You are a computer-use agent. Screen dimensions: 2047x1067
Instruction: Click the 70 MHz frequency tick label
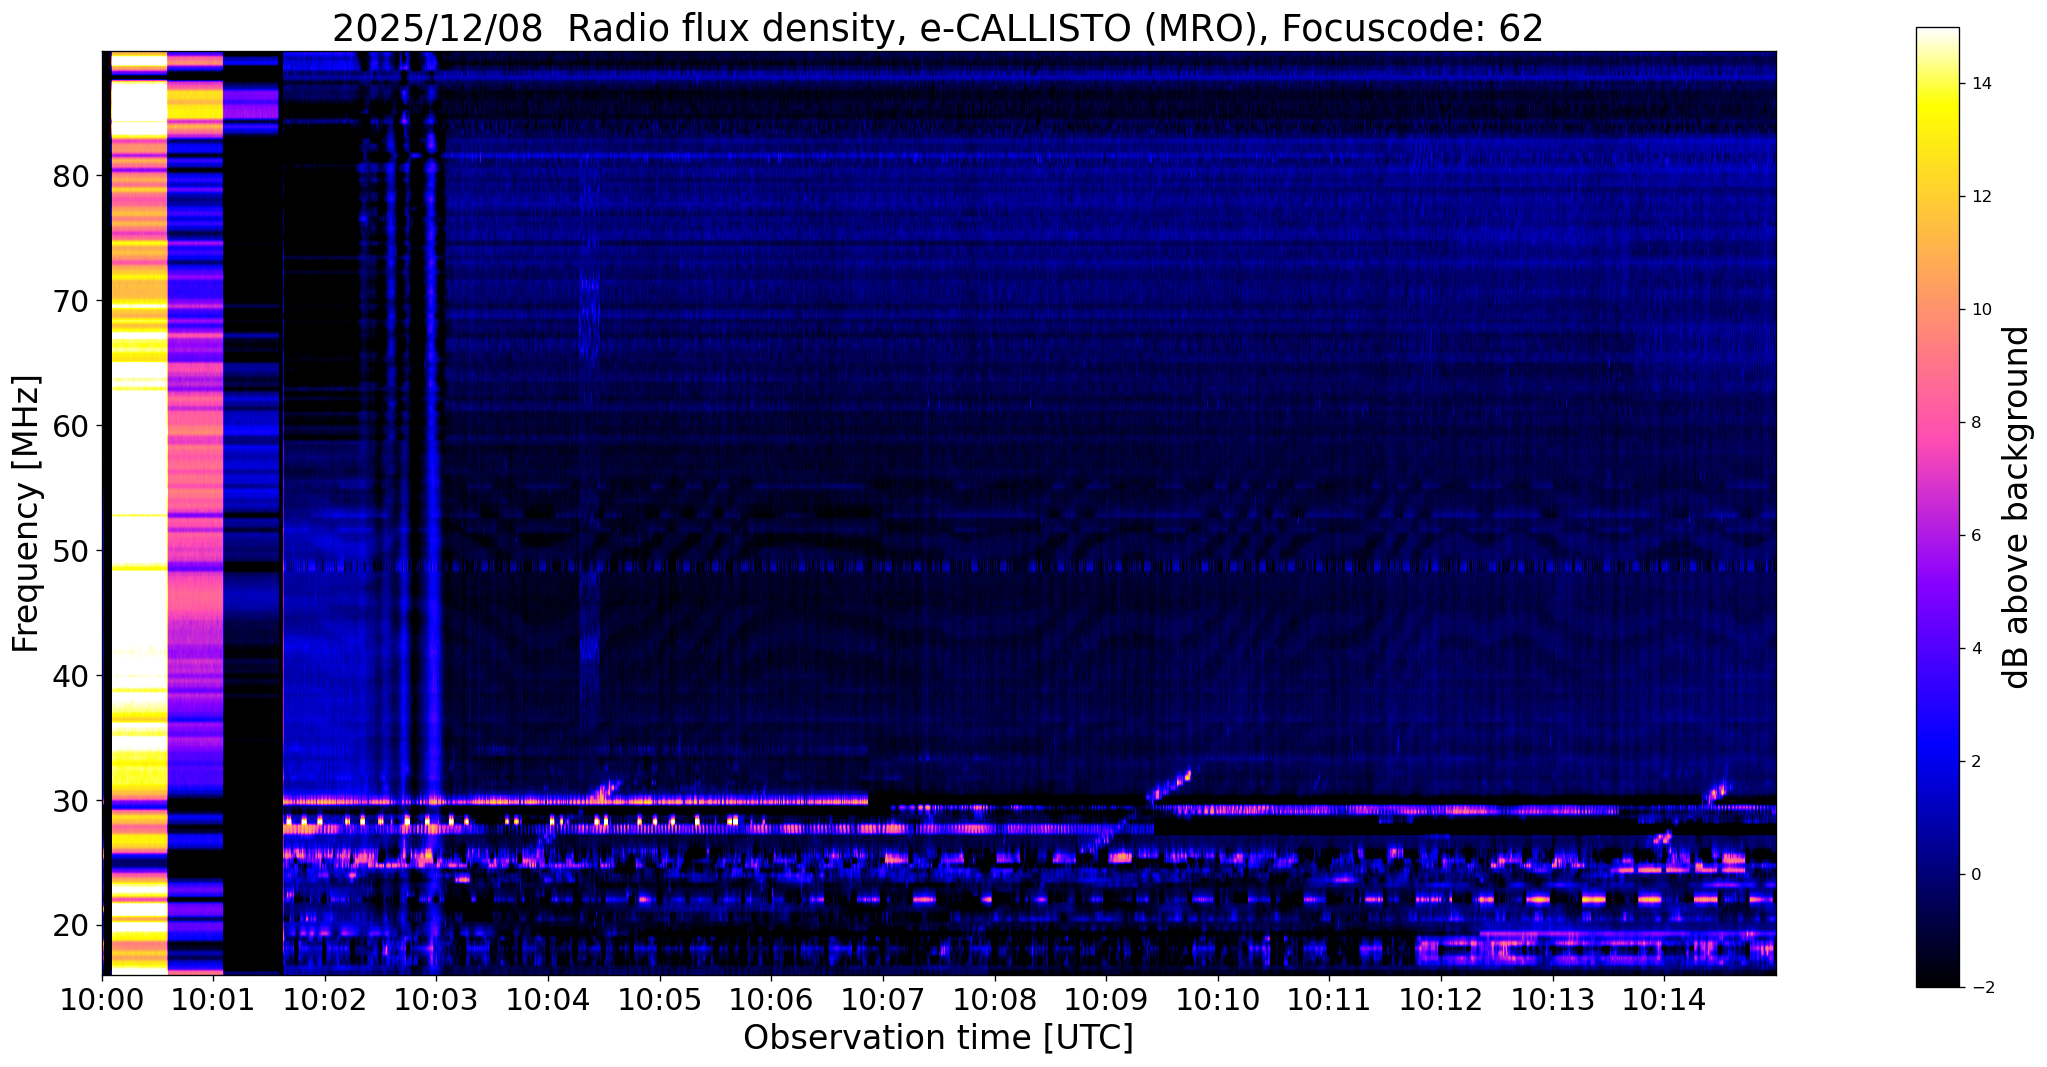[71, 301]
